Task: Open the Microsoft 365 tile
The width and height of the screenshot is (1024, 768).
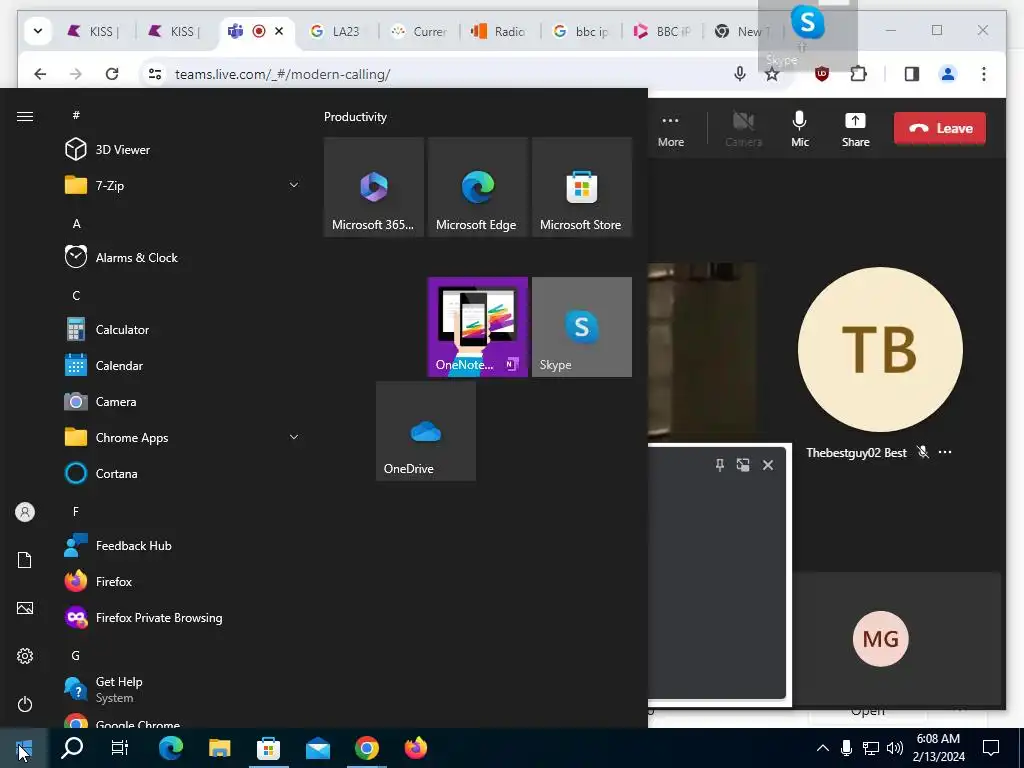Action: (x=374, y=187)
